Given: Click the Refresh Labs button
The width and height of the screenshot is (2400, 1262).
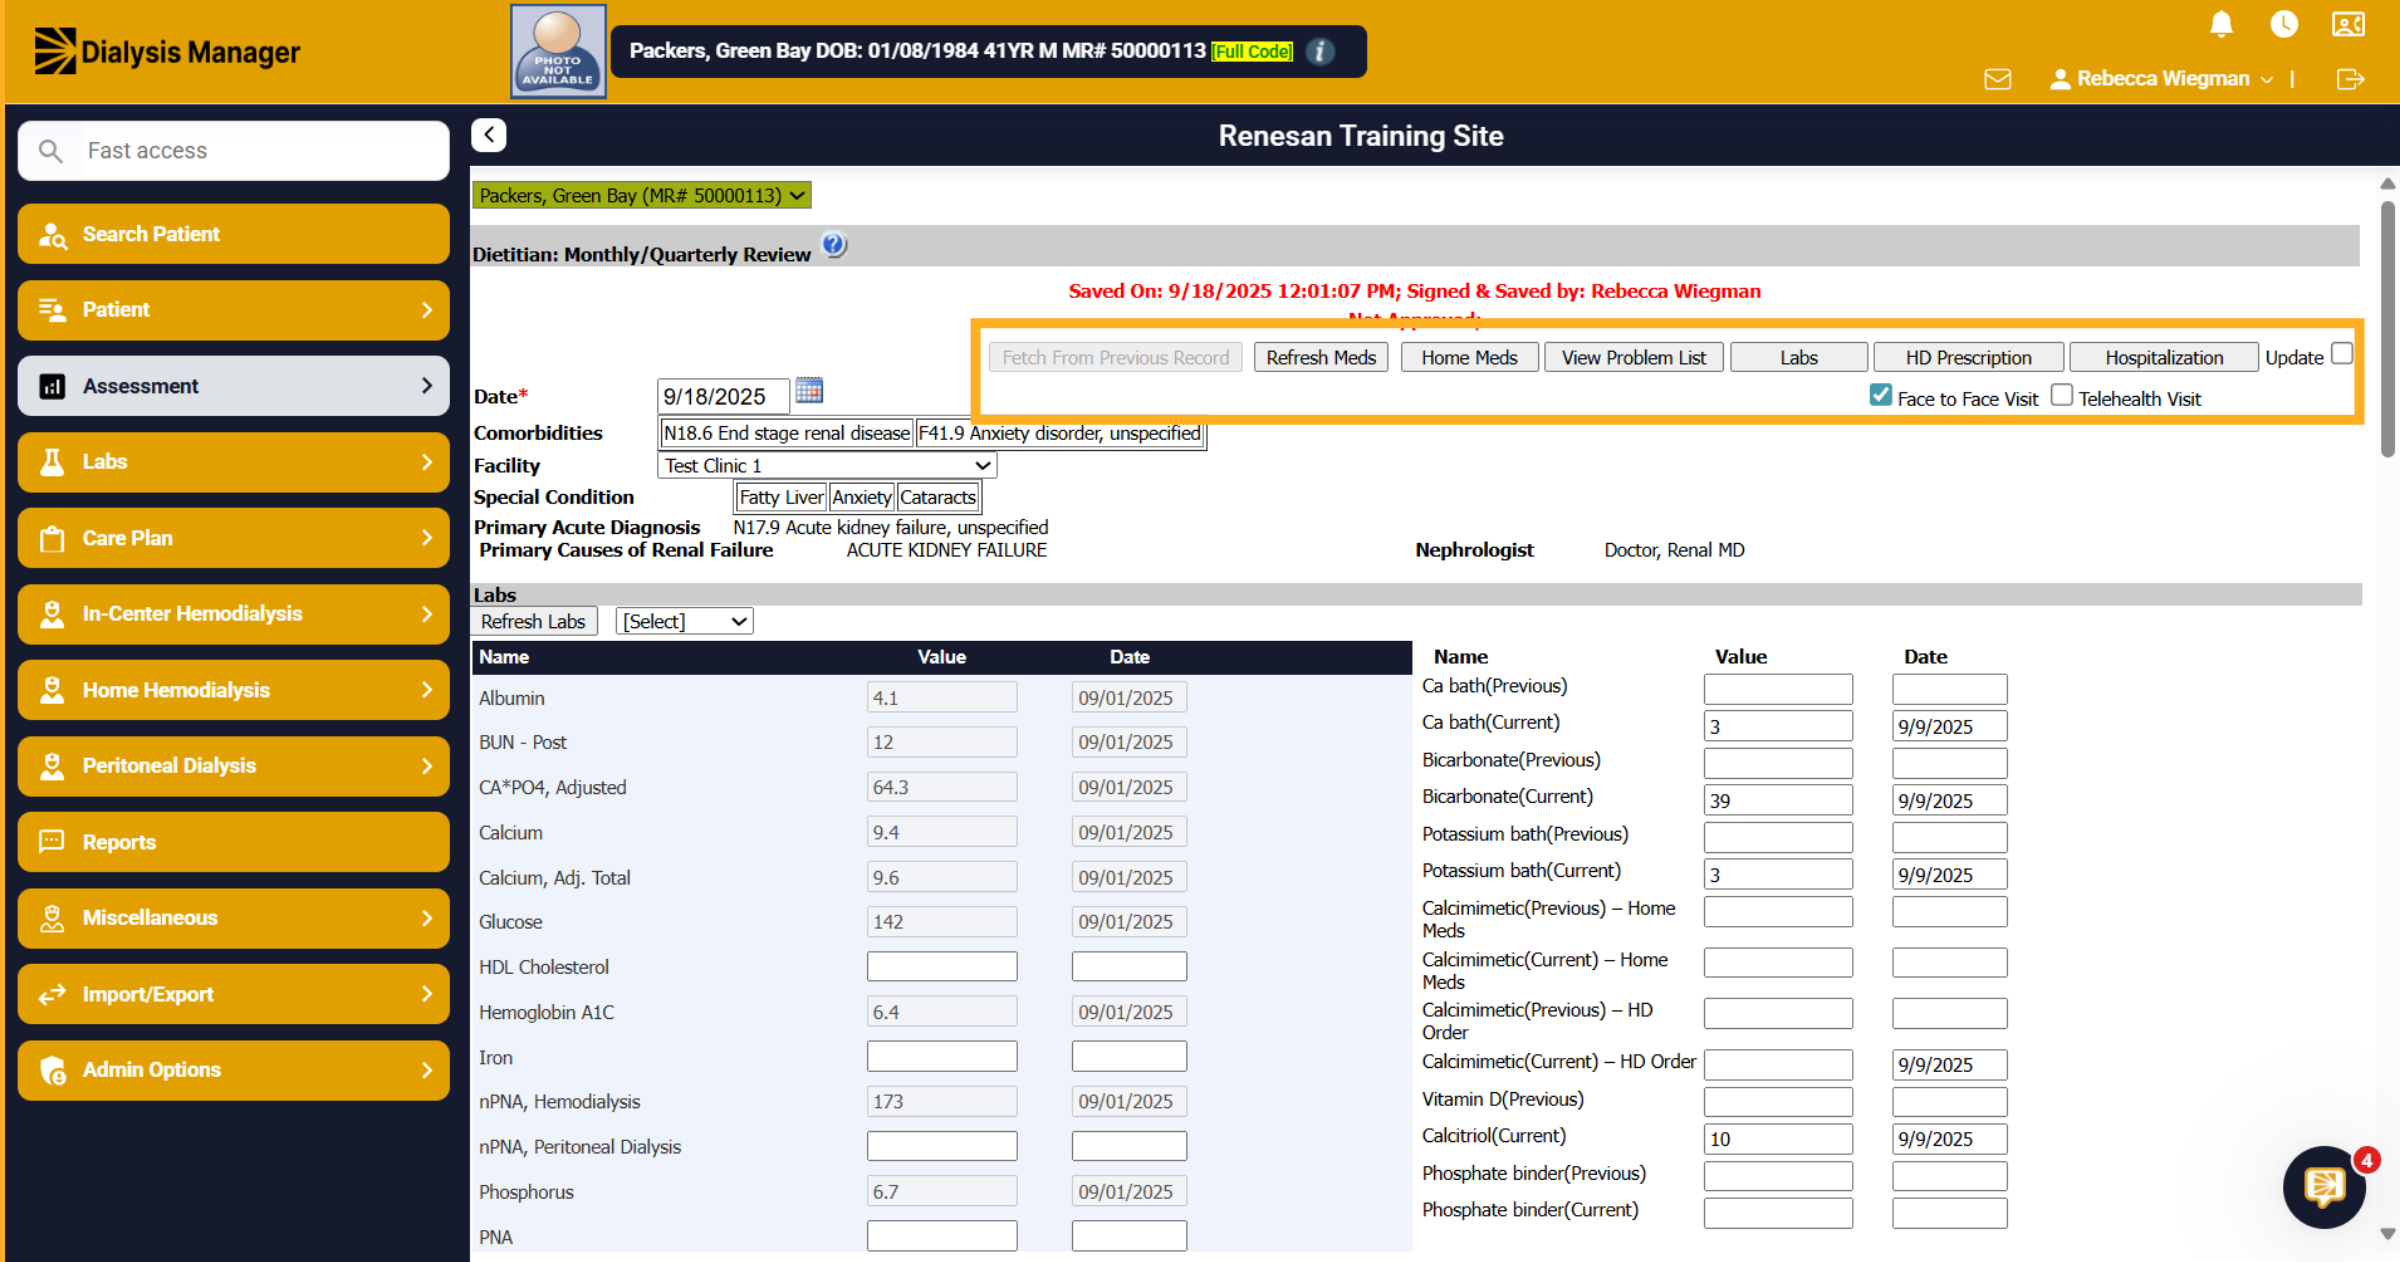Looking at the screenshot, I should [x=533, y=621].
